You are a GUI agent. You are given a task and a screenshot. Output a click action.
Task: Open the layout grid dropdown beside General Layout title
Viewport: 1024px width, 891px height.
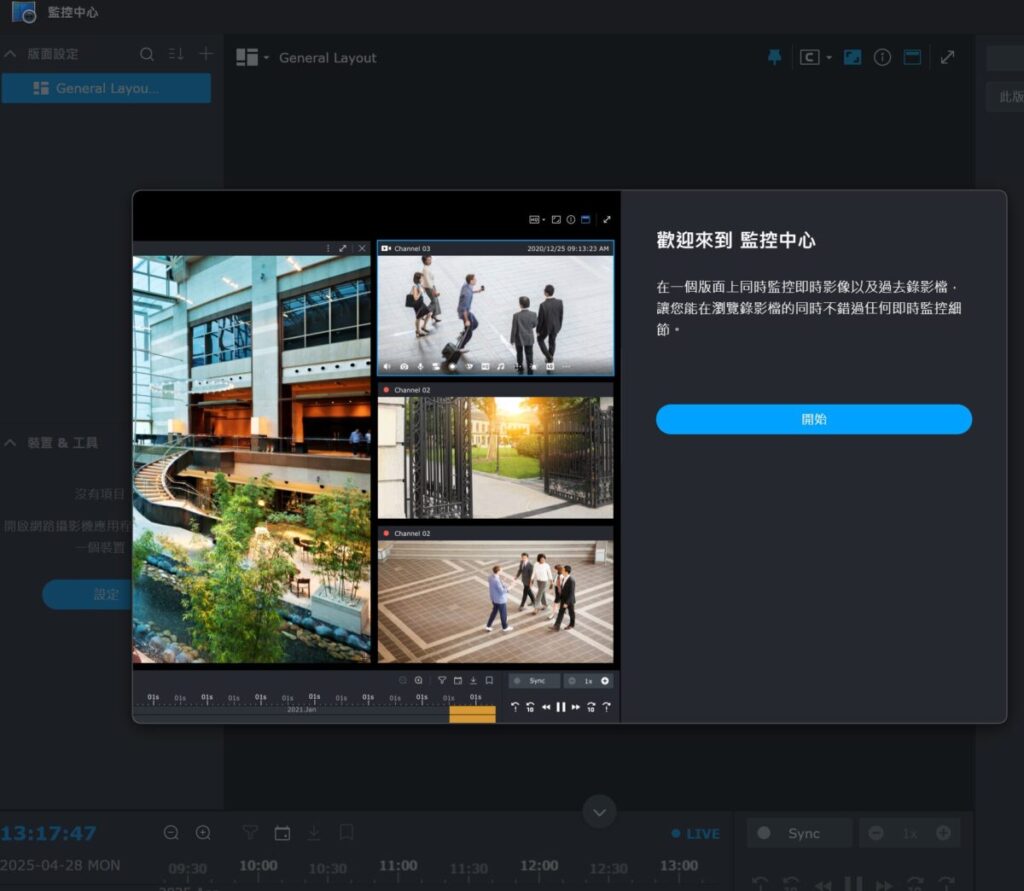pyautogui.click(x=252, y=57)
